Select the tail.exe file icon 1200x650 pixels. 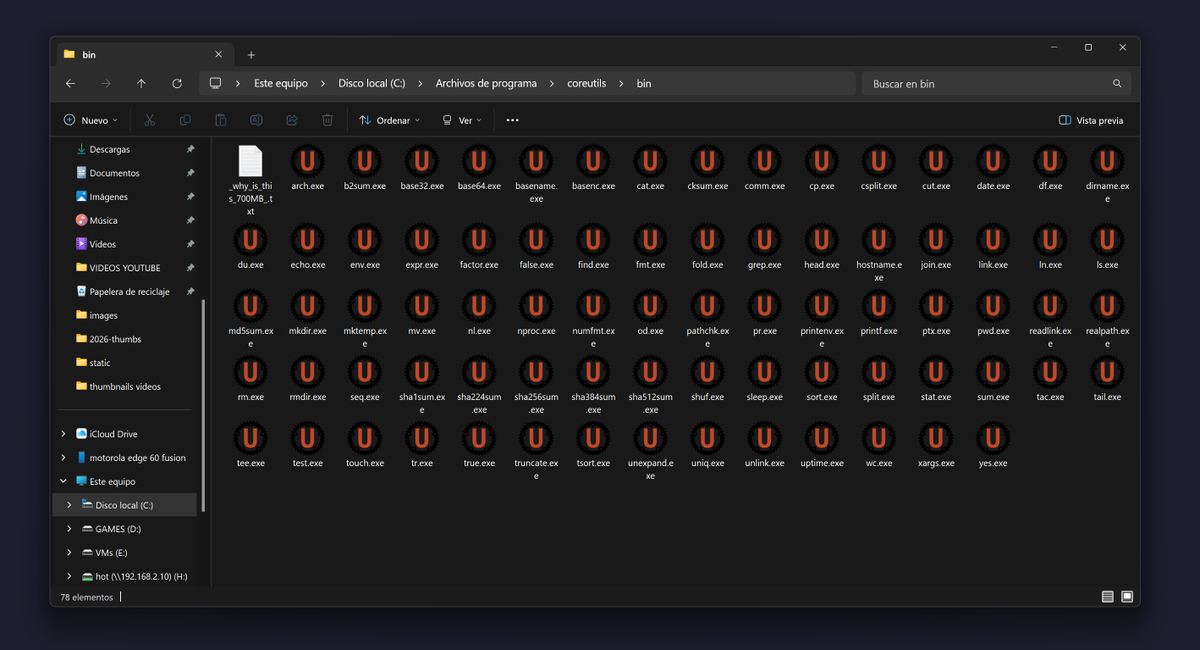pos(1107,372)
